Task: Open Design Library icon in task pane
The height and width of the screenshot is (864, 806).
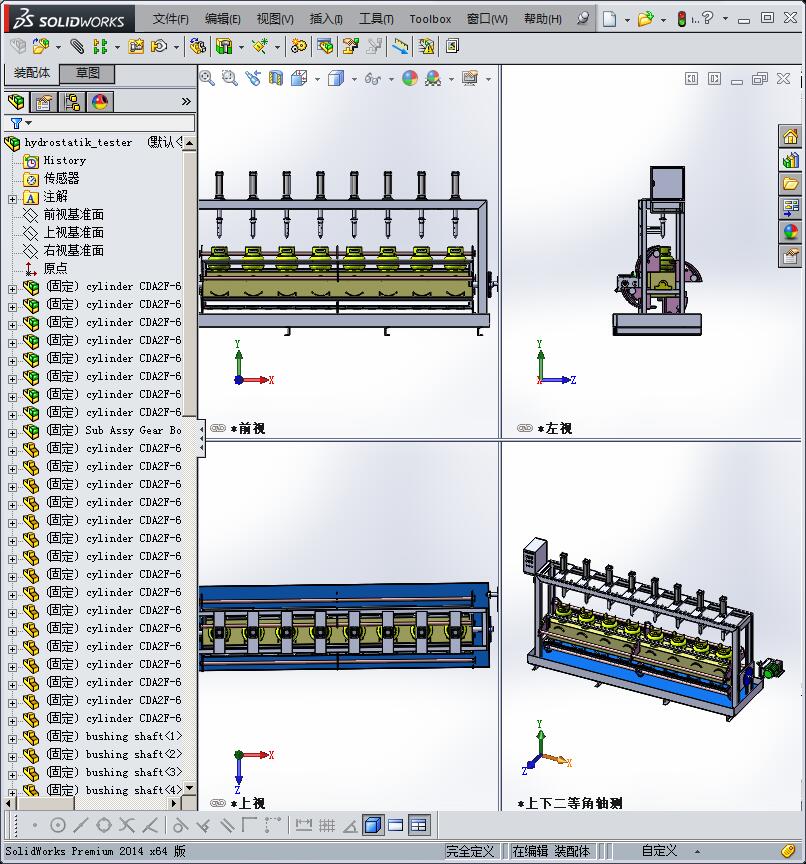Action: (790, 160)
